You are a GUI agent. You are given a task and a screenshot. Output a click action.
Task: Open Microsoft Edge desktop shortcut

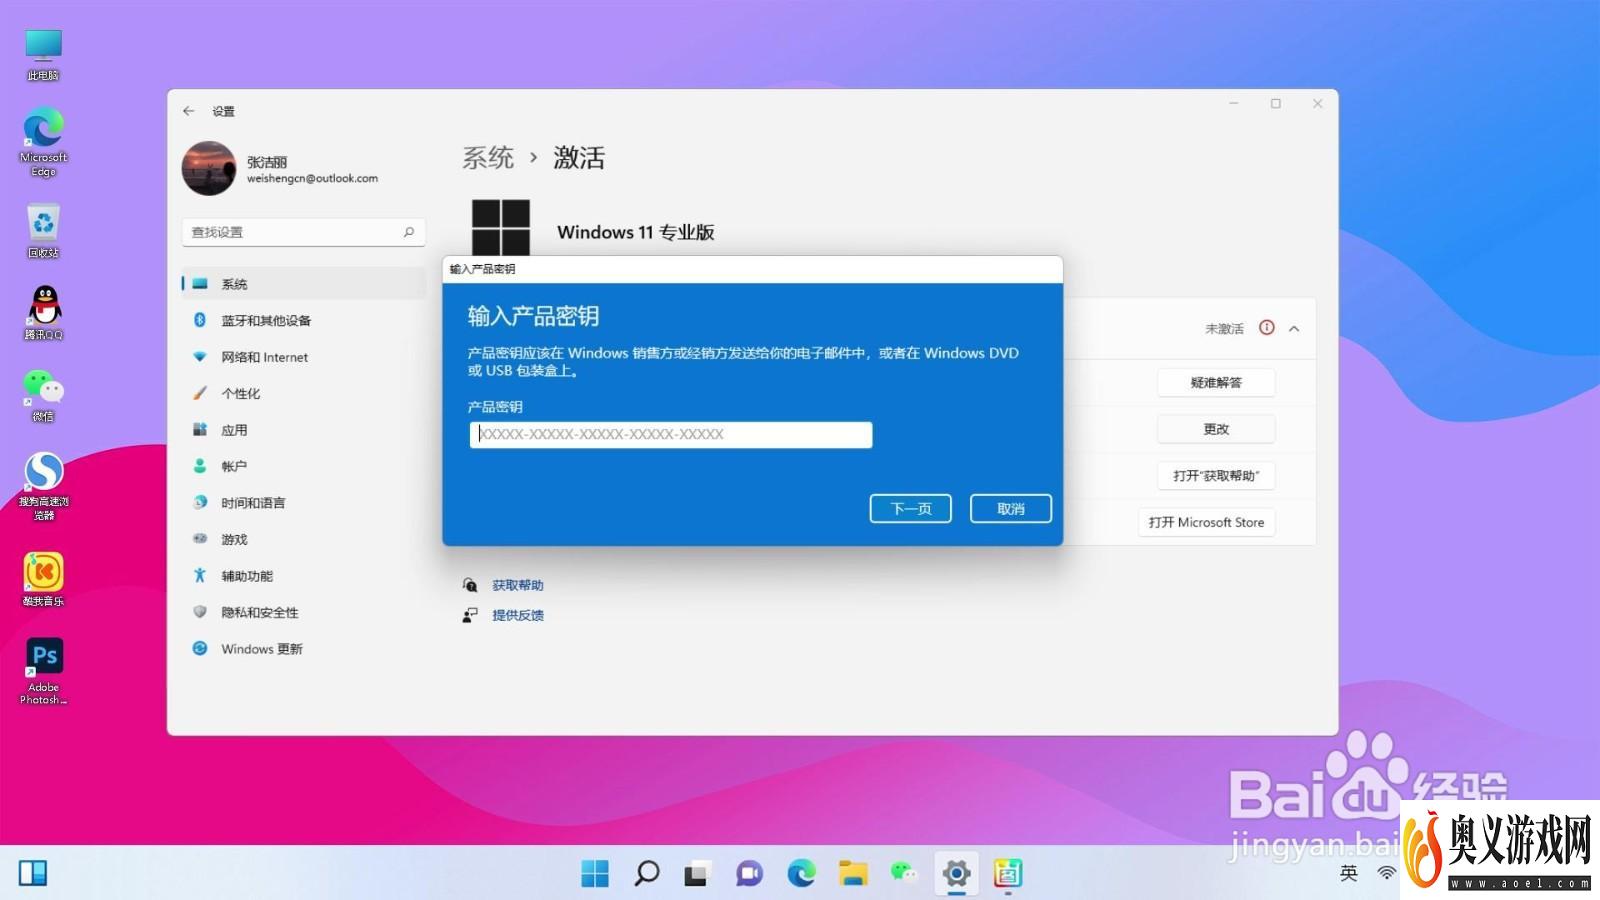point(43,143)
